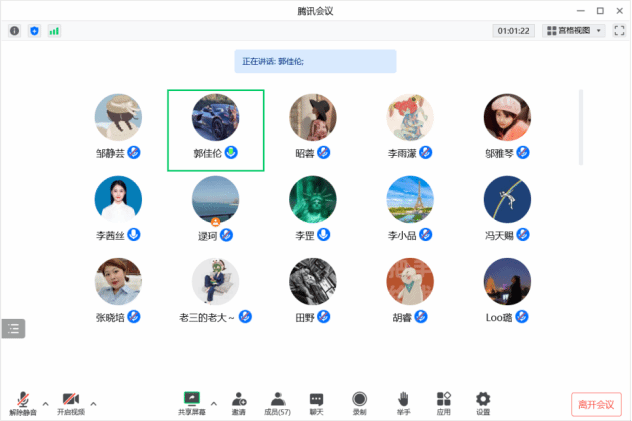This screenshot has width=632, height=421.
Task: Click muted mic icon next to 邹静芸
Action: pos(134,152)
